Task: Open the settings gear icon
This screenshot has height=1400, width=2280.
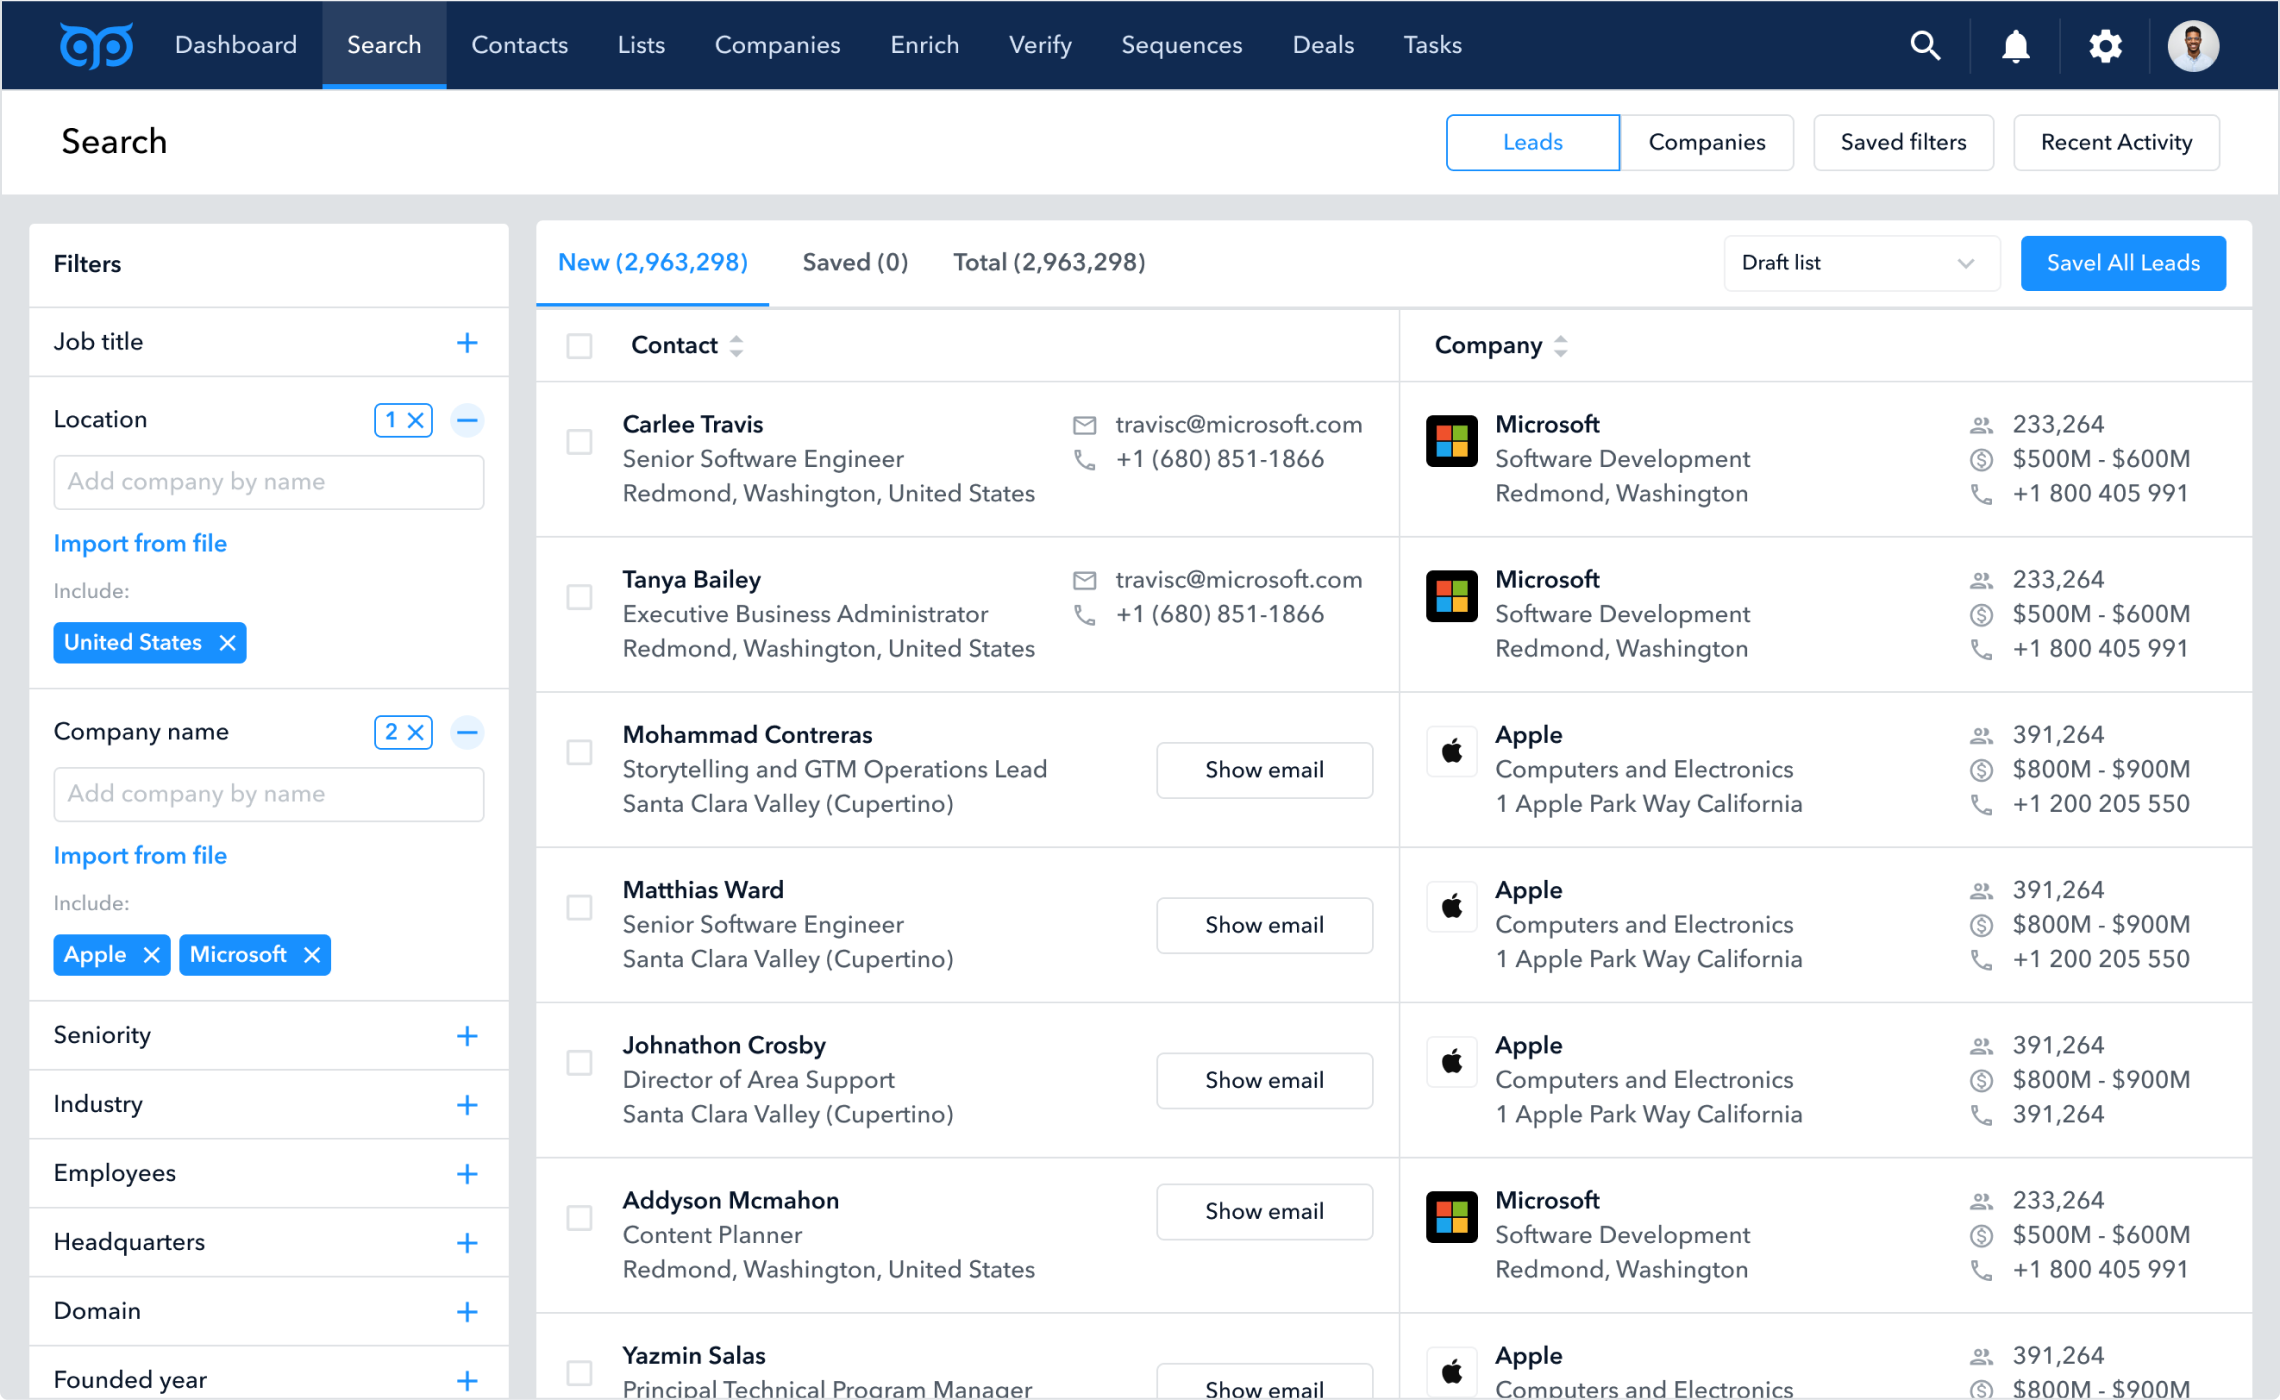Action: (x=2105, y=45)
